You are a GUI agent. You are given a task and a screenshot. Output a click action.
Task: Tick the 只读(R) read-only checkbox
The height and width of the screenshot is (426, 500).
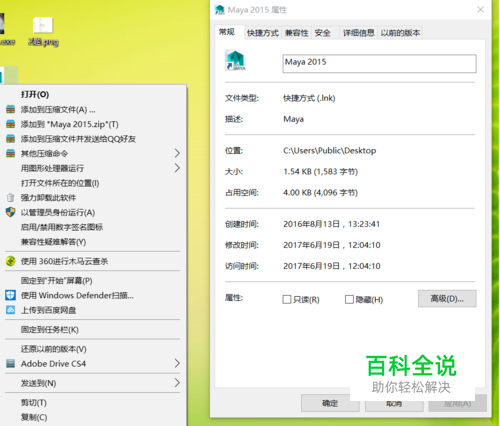[x=287, y=299]
